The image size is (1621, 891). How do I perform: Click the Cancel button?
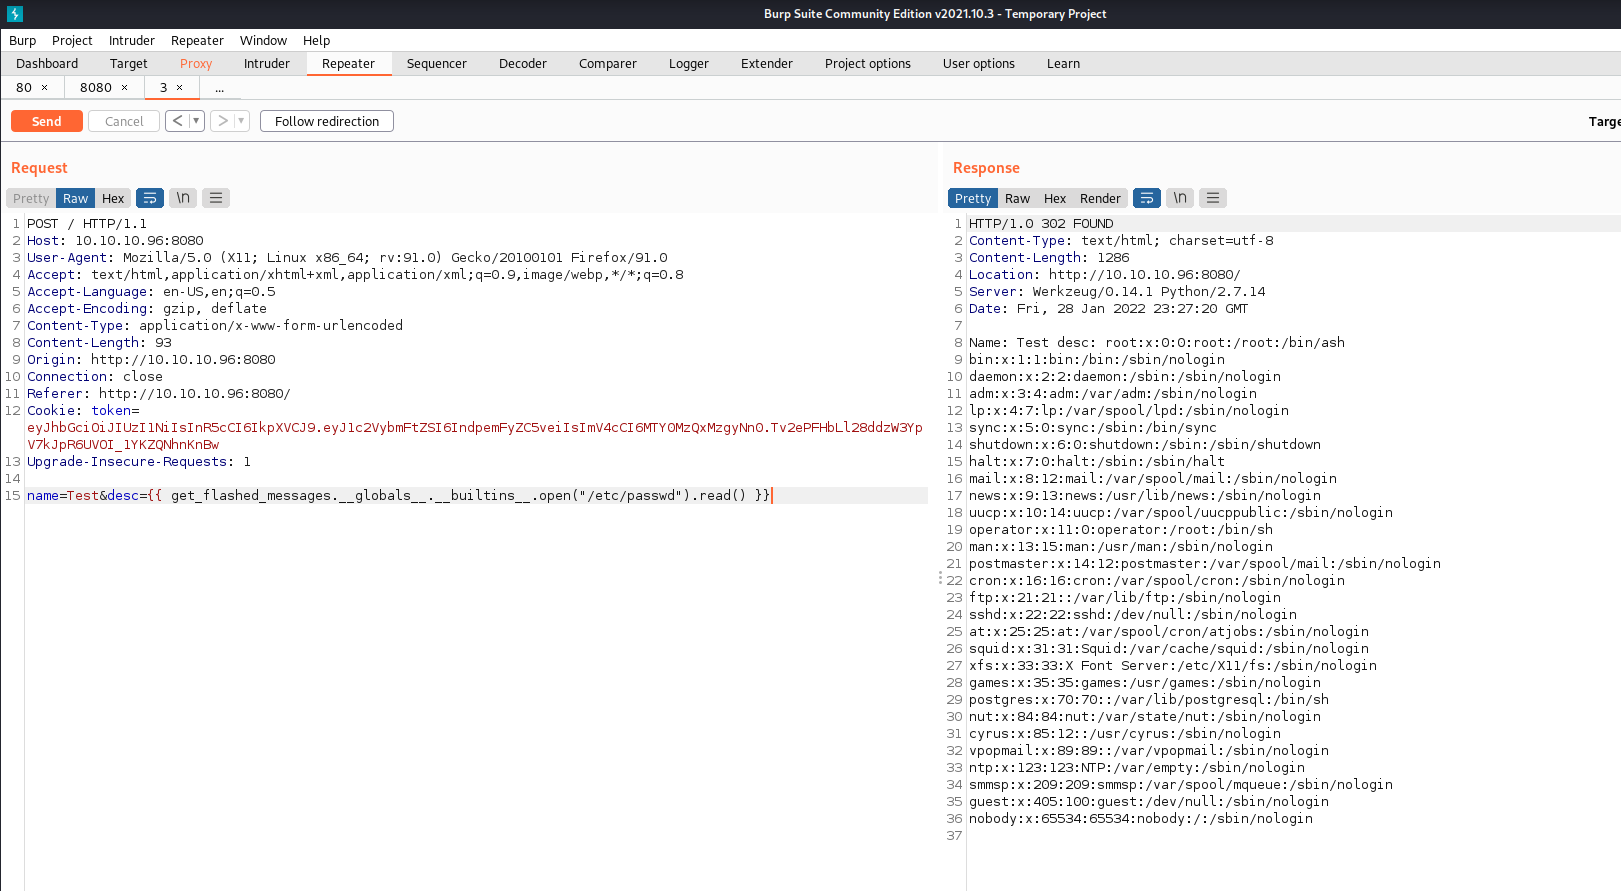[124, 121]
